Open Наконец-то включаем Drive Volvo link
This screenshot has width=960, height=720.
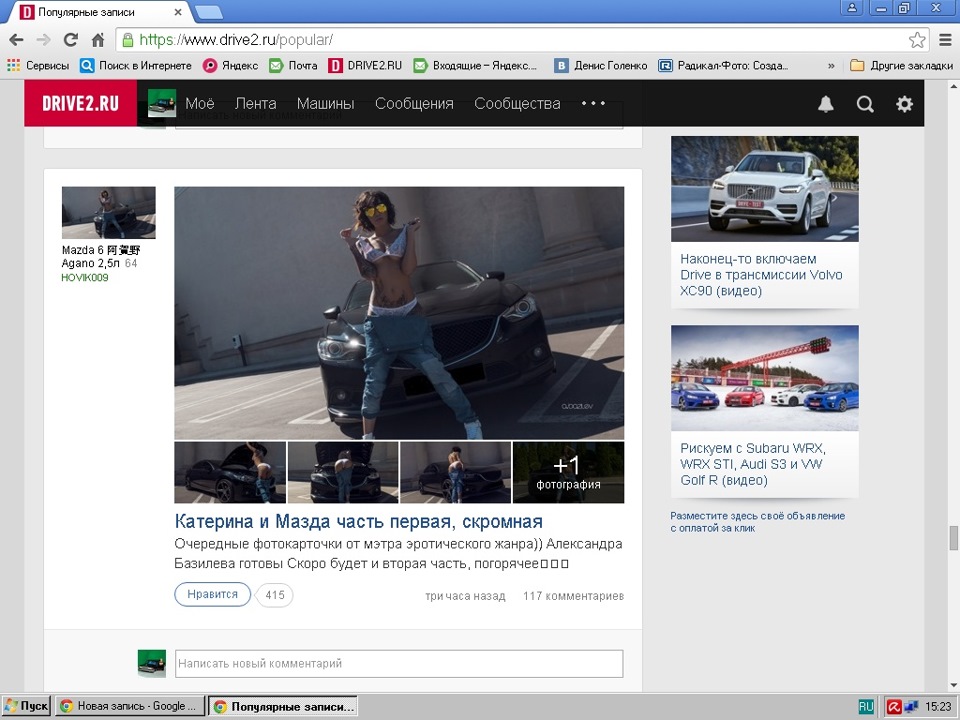tap(761, 275)
